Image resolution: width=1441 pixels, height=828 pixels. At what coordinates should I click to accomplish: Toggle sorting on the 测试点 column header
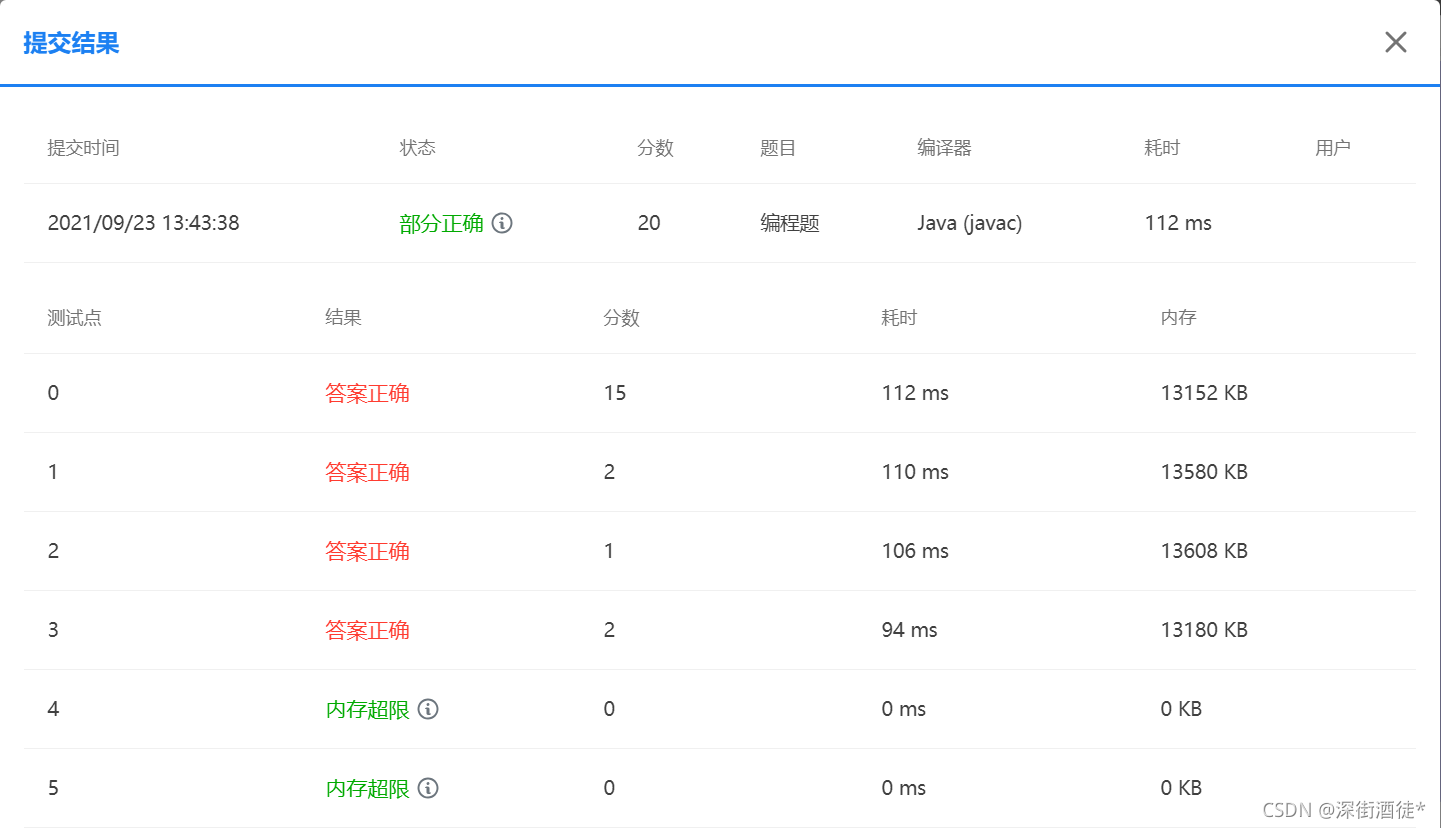(x=74, y=317)
